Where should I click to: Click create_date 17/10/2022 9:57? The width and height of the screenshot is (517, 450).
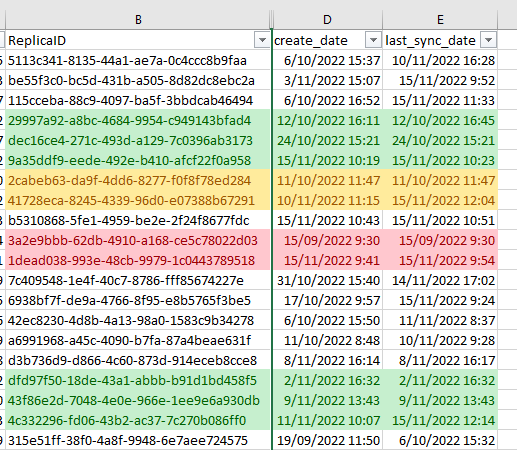(327, 300)
